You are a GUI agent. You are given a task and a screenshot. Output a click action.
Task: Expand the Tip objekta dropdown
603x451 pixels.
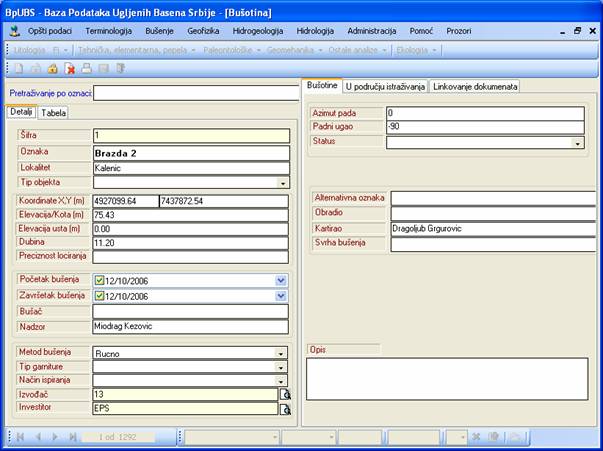(282, 183)
